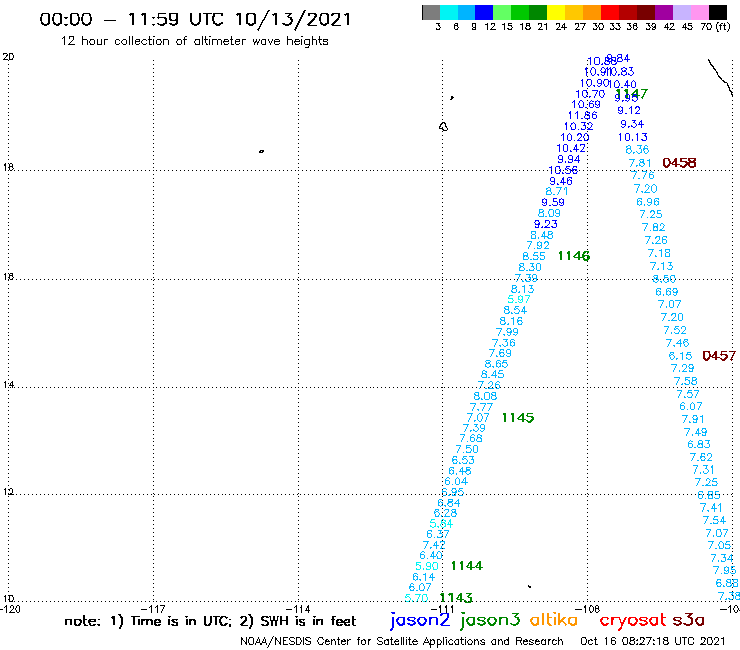Click the wave height value 10.13
740x650 pixels.
pos(633,137)
